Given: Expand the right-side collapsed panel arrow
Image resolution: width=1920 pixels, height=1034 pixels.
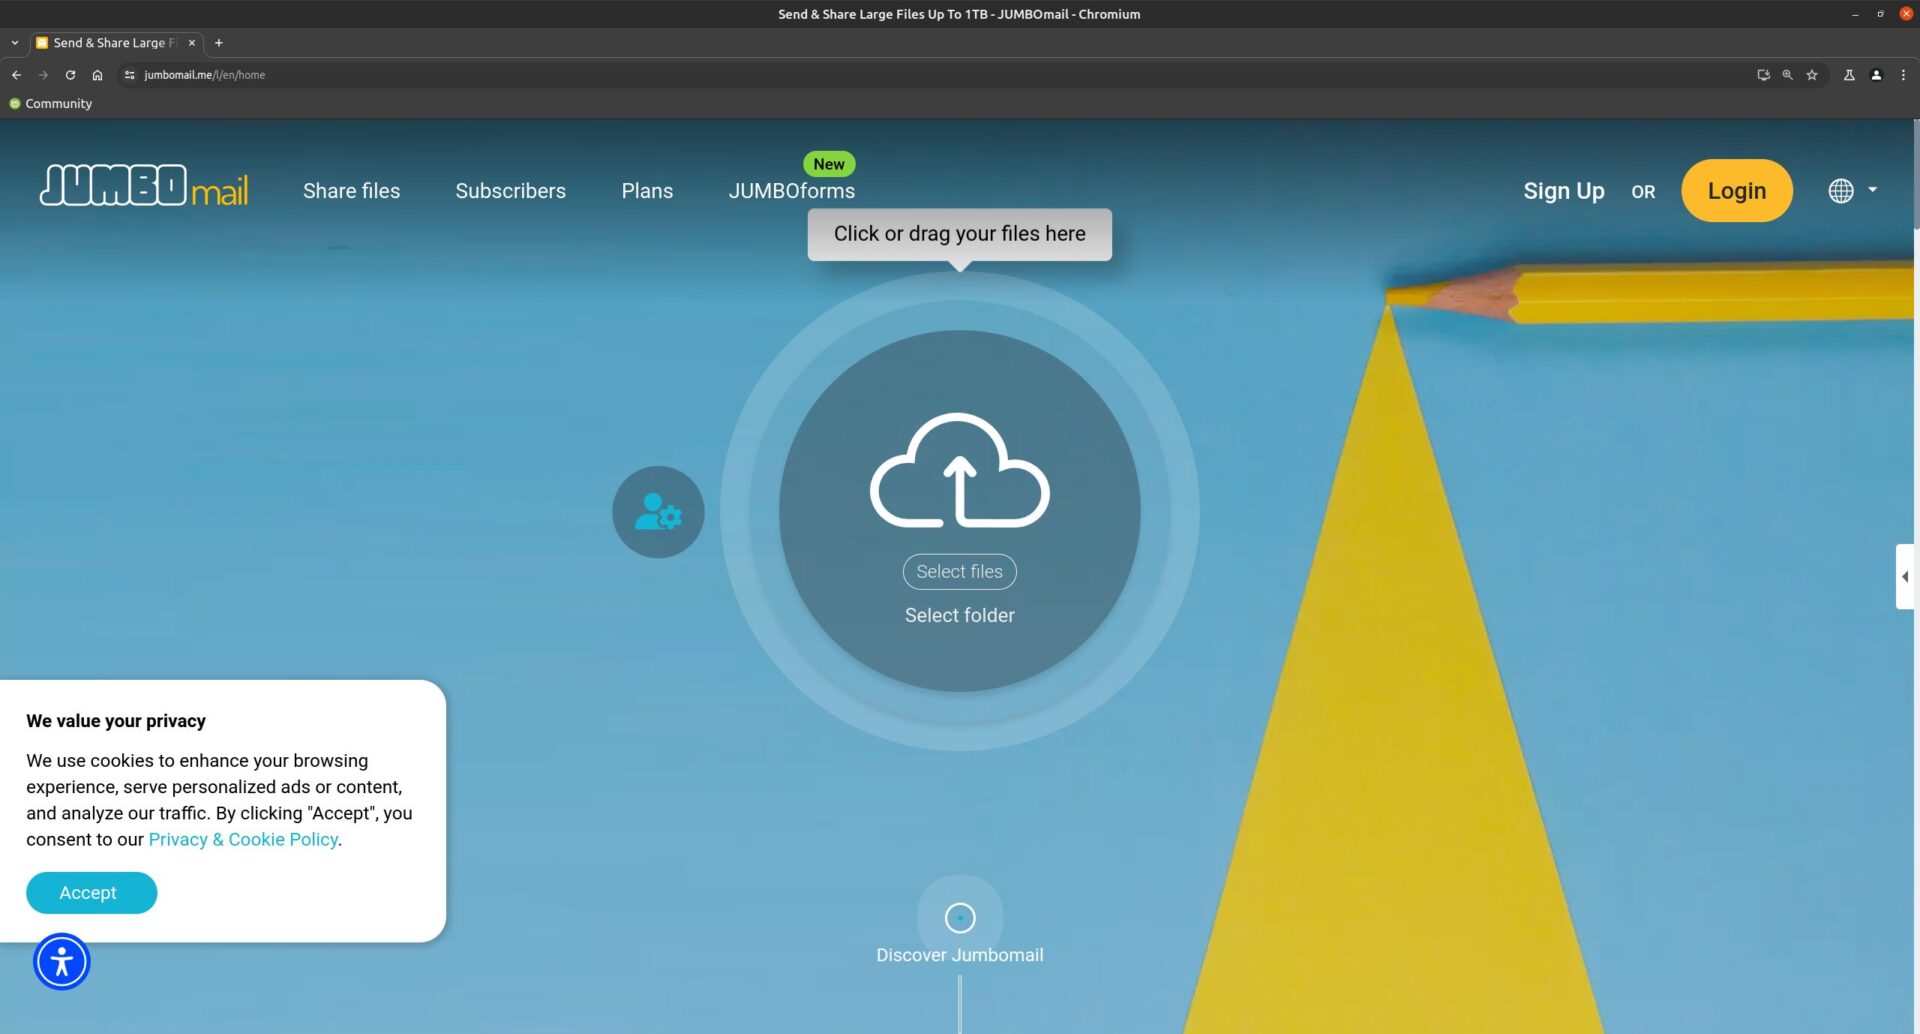Looking at the screenshot, I should 1904,577.
